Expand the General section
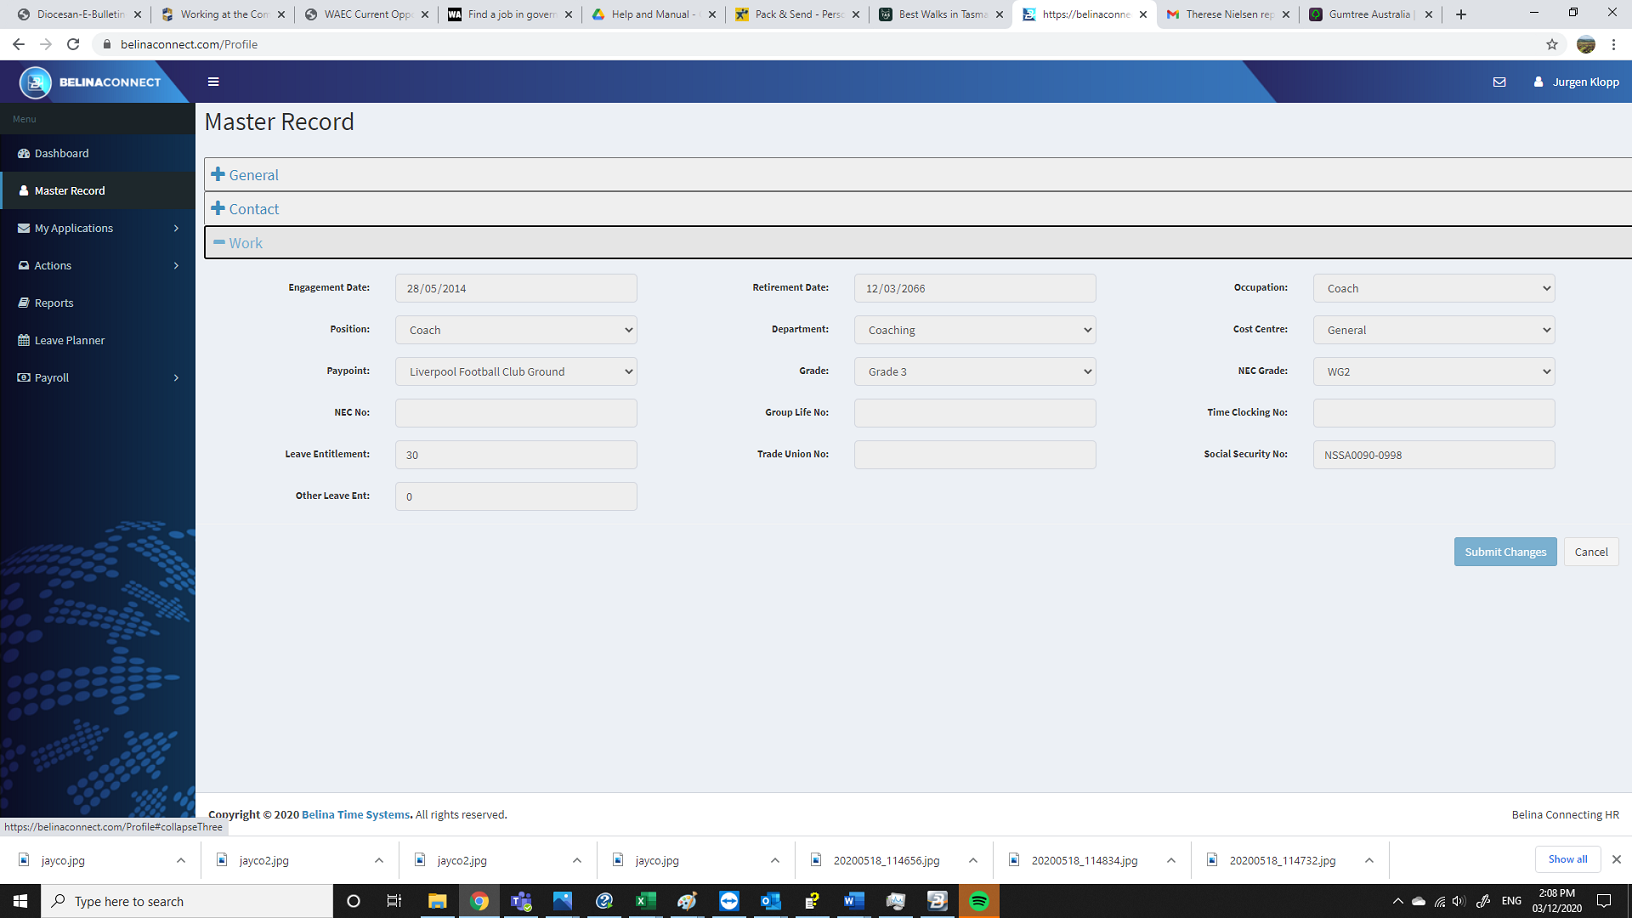Image resolution: width=1632 pixels, height=918 pixels. 245,175
